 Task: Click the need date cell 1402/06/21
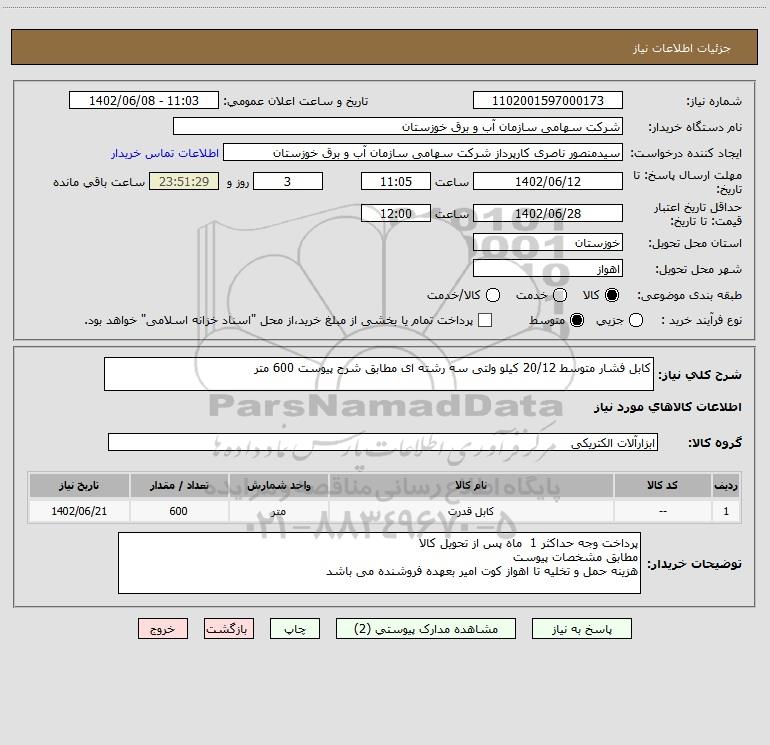pyautogui.click(x=79, y=511)
